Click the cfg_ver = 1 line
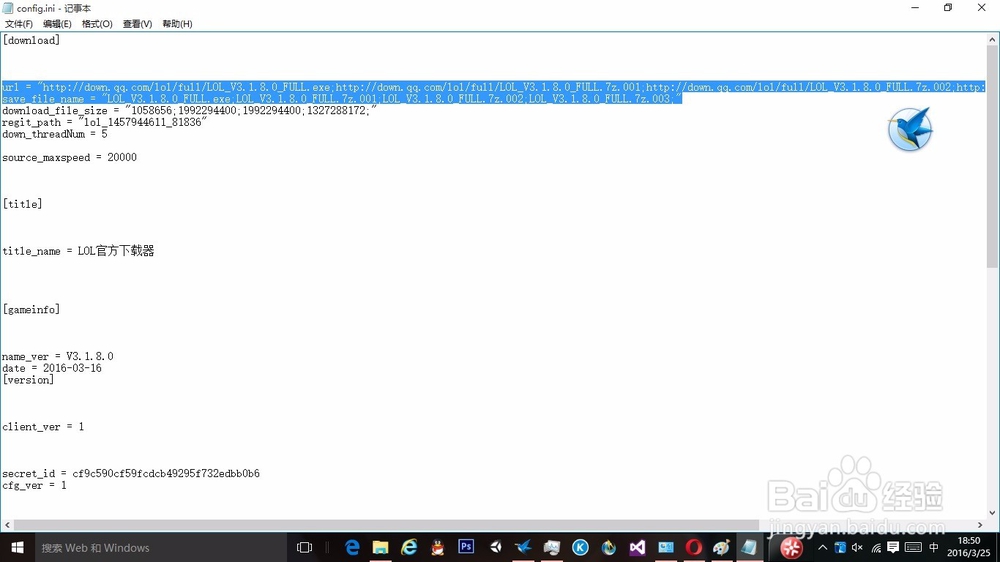1000x562 pixels. (x=34, y=485)
